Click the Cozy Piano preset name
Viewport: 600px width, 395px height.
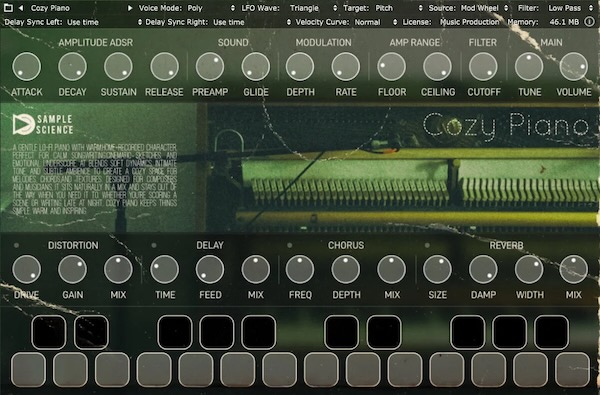point(50,8)
